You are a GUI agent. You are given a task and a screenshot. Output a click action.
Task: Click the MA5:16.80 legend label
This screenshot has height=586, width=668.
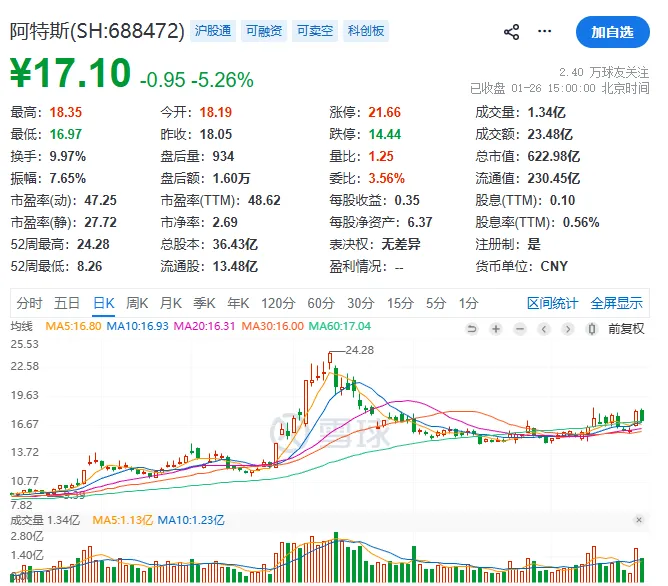[73, 326]
